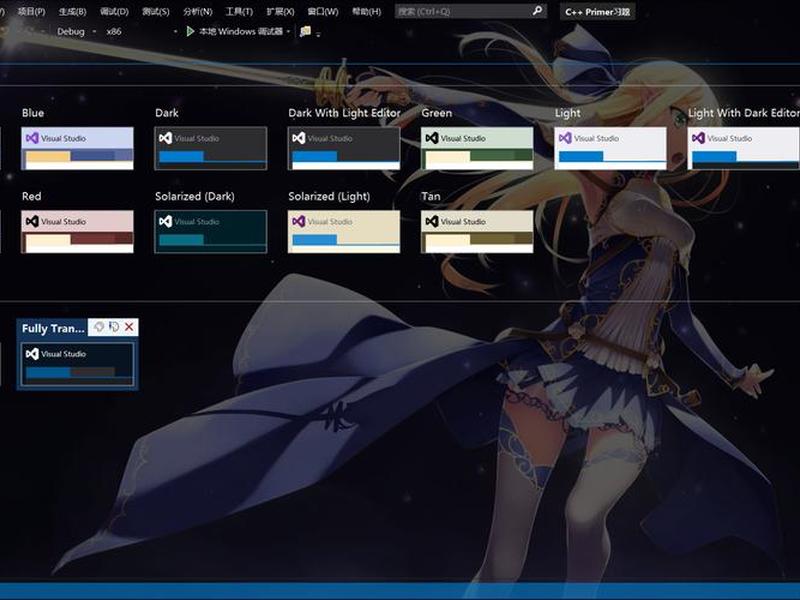The height and width of the screenshot is (600, 800).
Task: Expand the arrow beside 本地 Windows 调试器
Action: pyautogui.click(x=288, y=32)
